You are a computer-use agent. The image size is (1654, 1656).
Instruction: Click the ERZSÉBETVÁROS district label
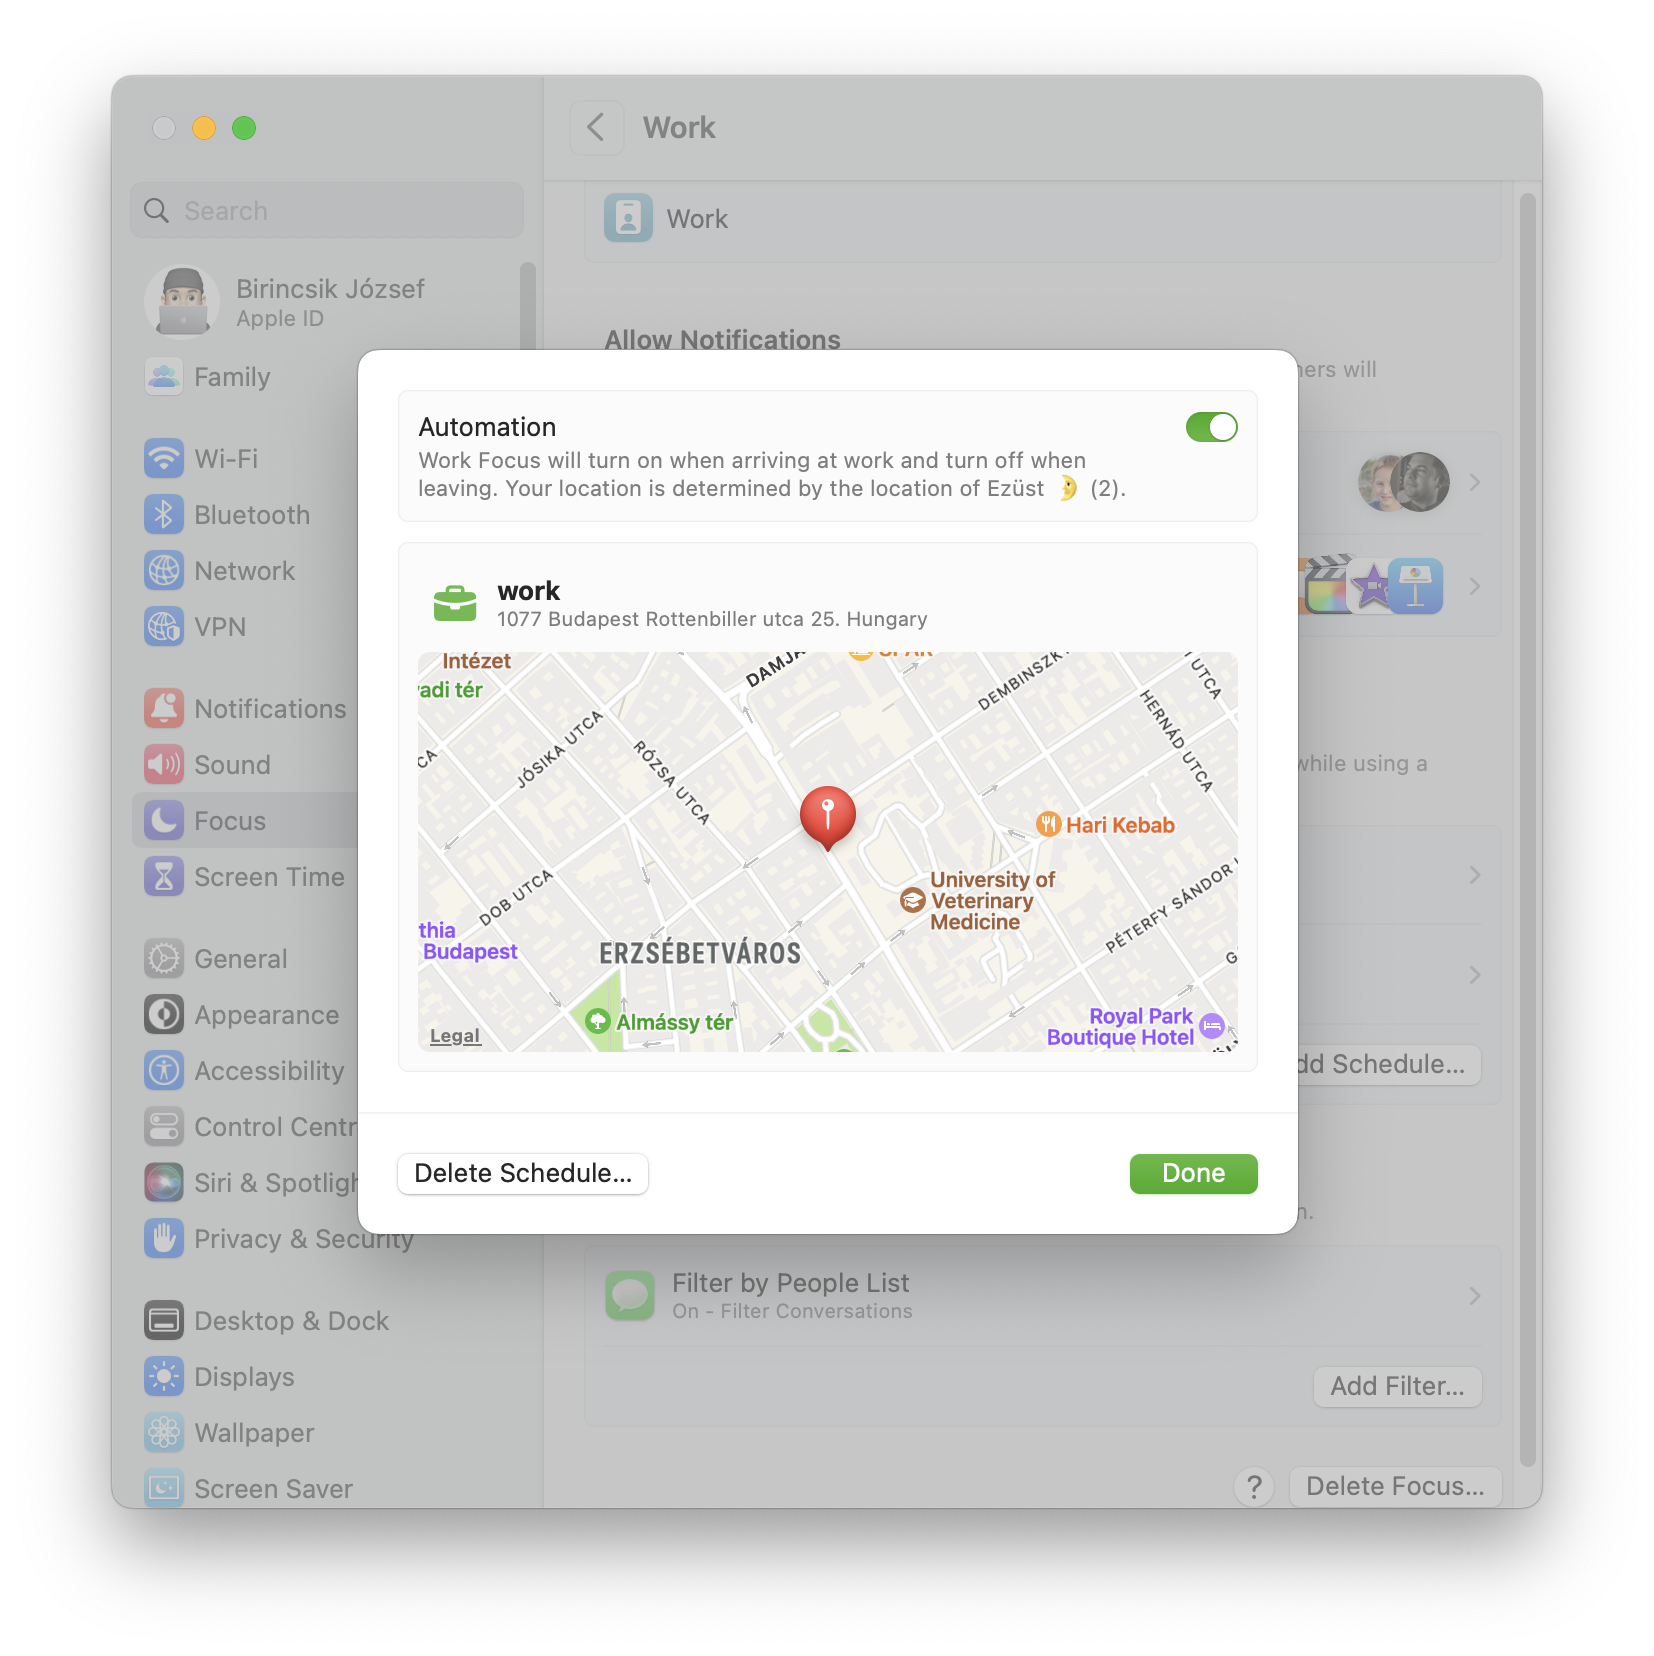tap(700, 953)
